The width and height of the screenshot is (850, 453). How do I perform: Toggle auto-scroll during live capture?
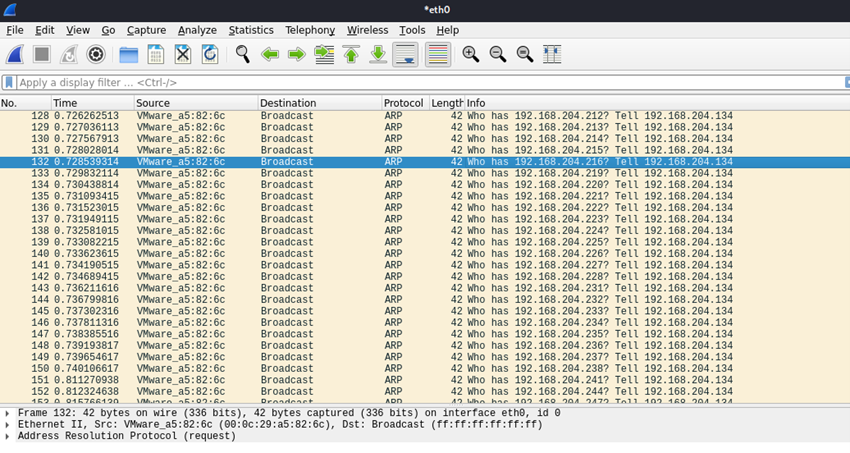pos(405,54)
